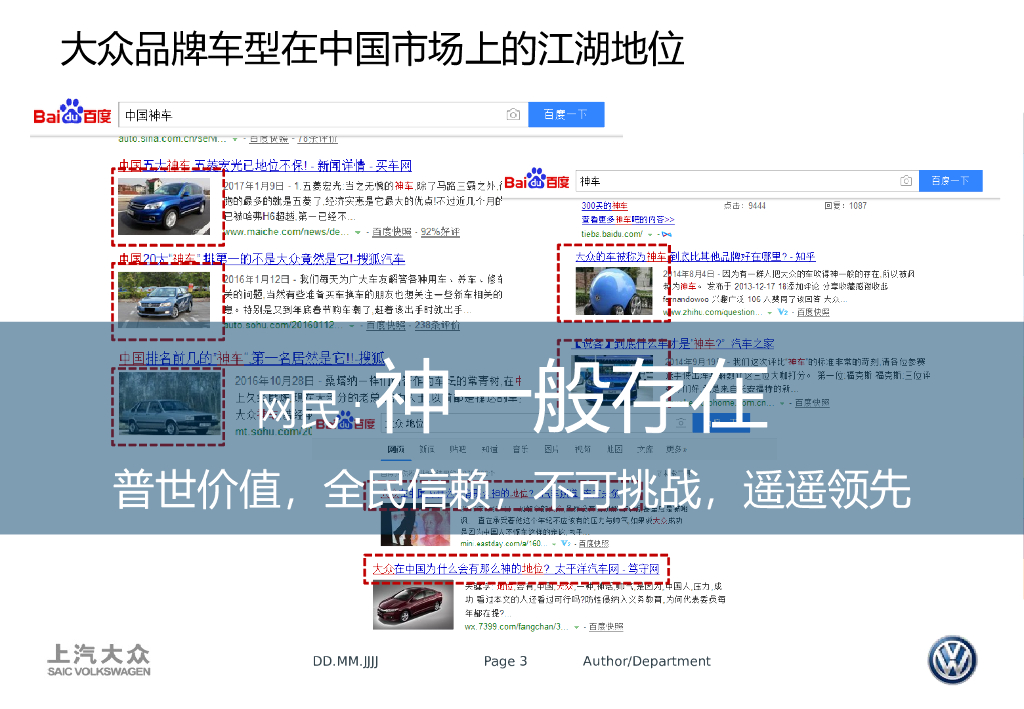Expand the dropdown arrow after tieba.baidu.com/
Image resolution: width=1024 pixels, height=709 pixels.
[650, 234]
